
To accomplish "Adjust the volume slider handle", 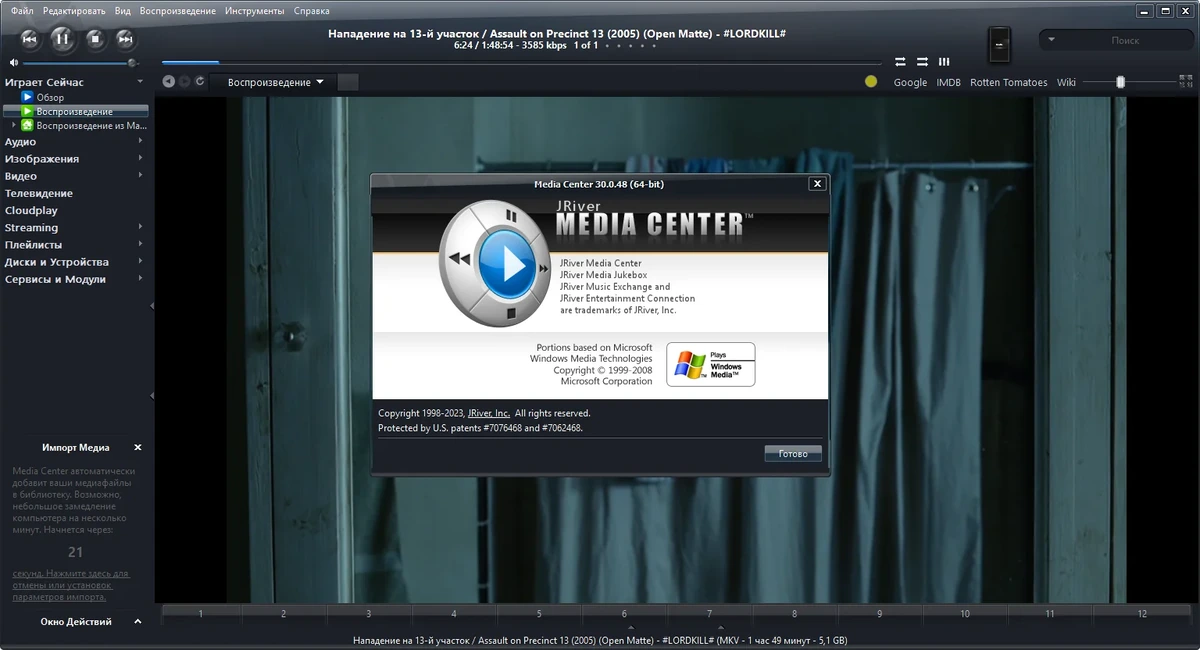I will [x=131, y=62].
